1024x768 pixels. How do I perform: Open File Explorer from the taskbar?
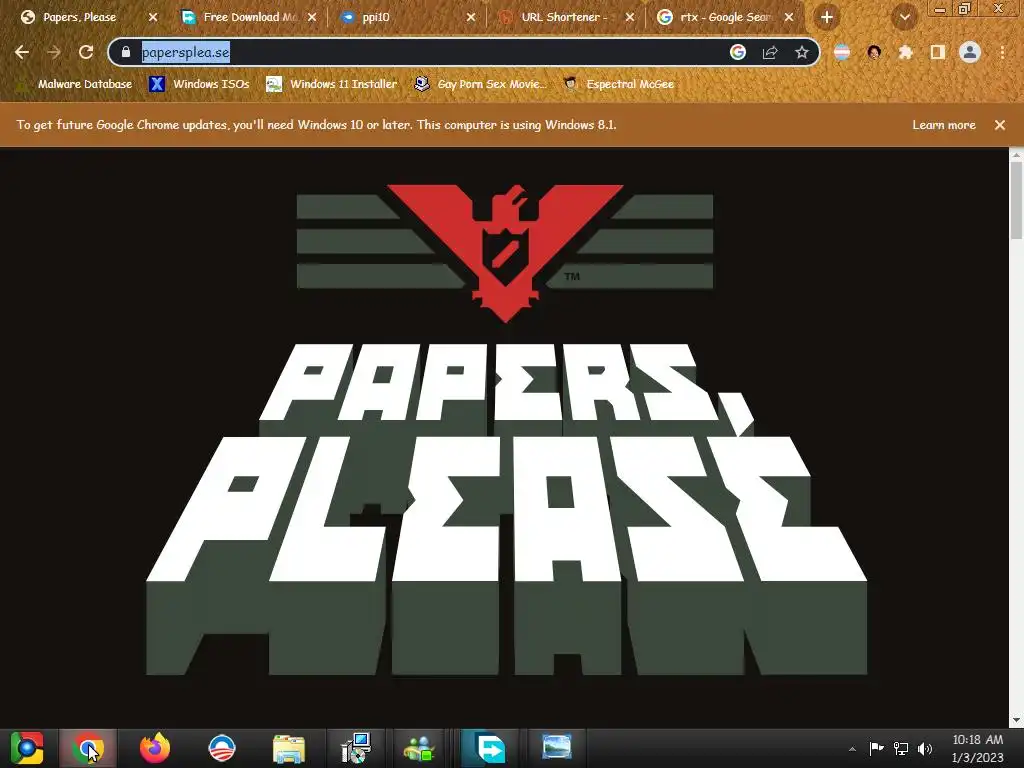click(288, 748)
